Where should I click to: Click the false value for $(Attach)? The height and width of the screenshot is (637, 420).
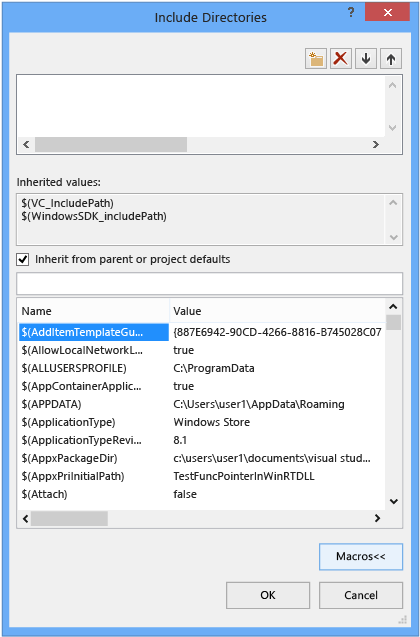[185, 494]
